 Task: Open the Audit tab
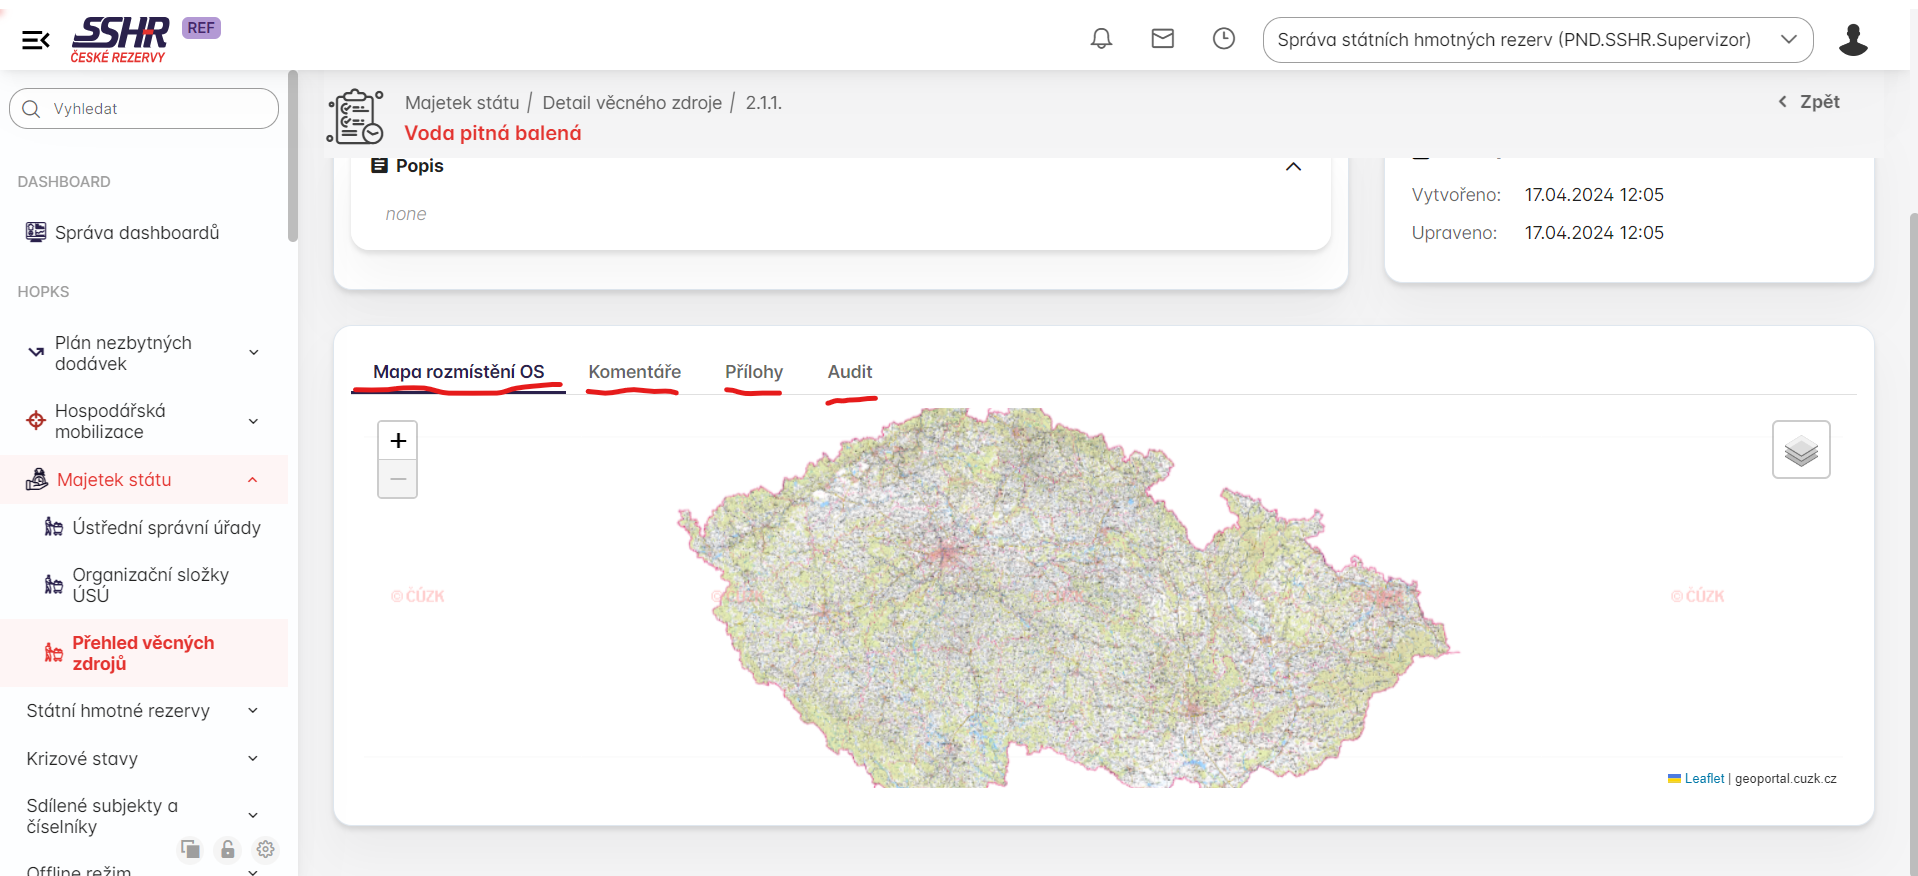pyautogui.click(x=849, y=372)
